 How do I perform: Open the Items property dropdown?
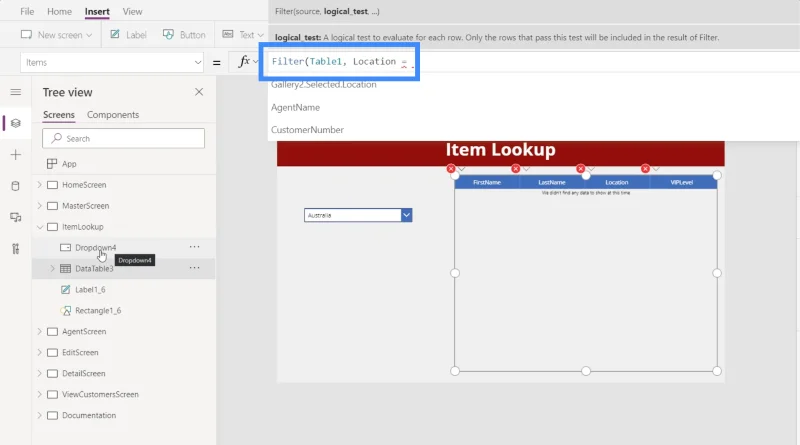tap(112, 62)
